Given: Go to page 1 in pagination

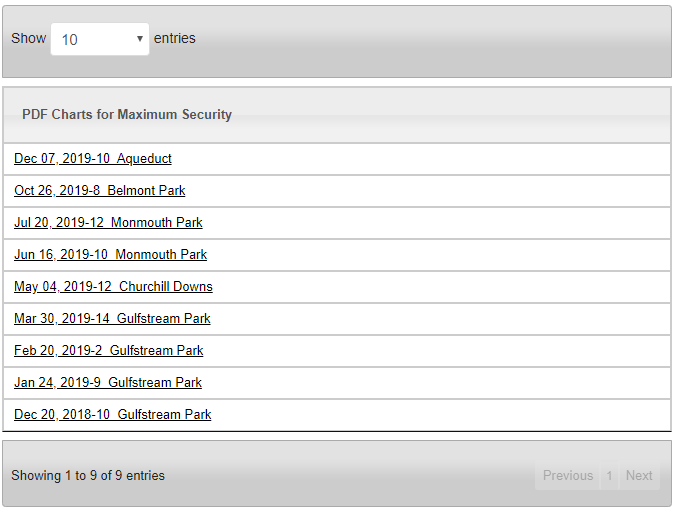Looking at the screenshot, I should tap(609, 476).
